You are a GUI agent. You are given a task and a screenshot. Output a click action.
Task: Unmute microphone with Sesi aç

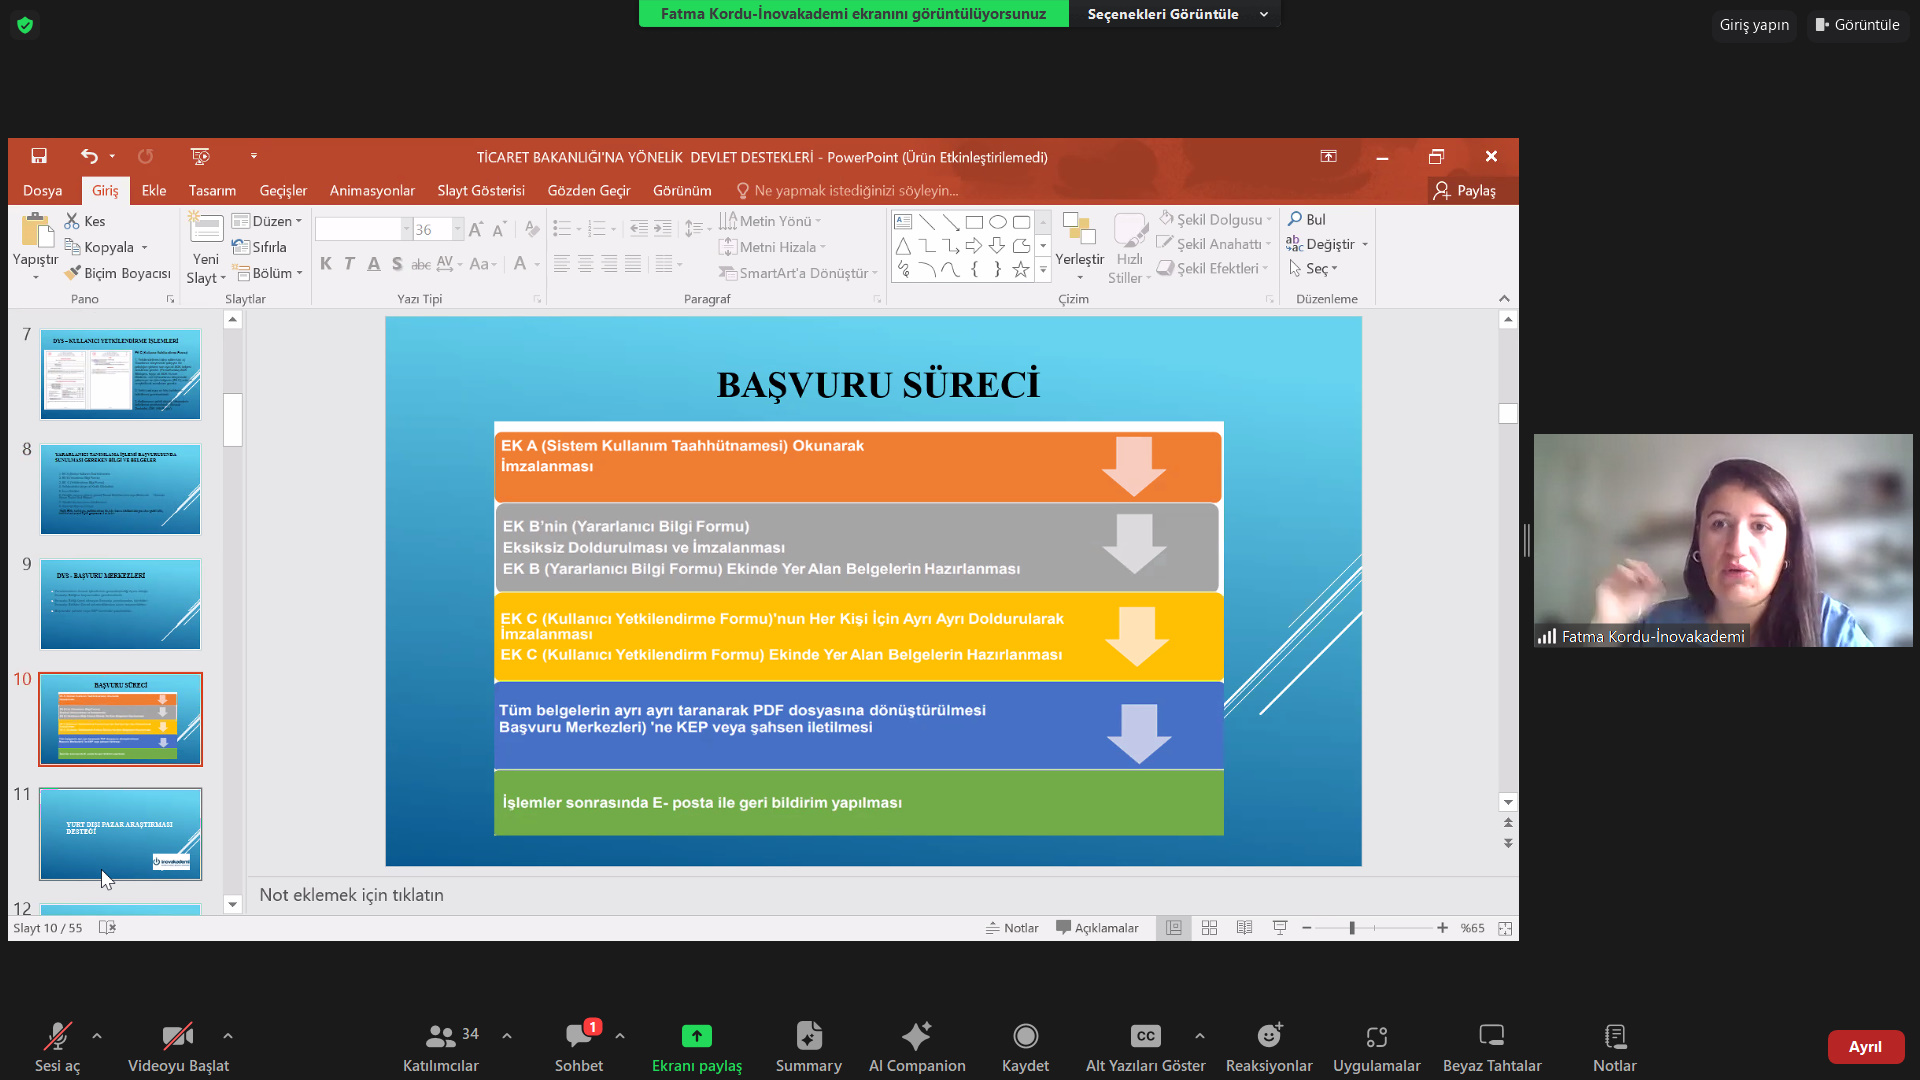(57, 1036)
